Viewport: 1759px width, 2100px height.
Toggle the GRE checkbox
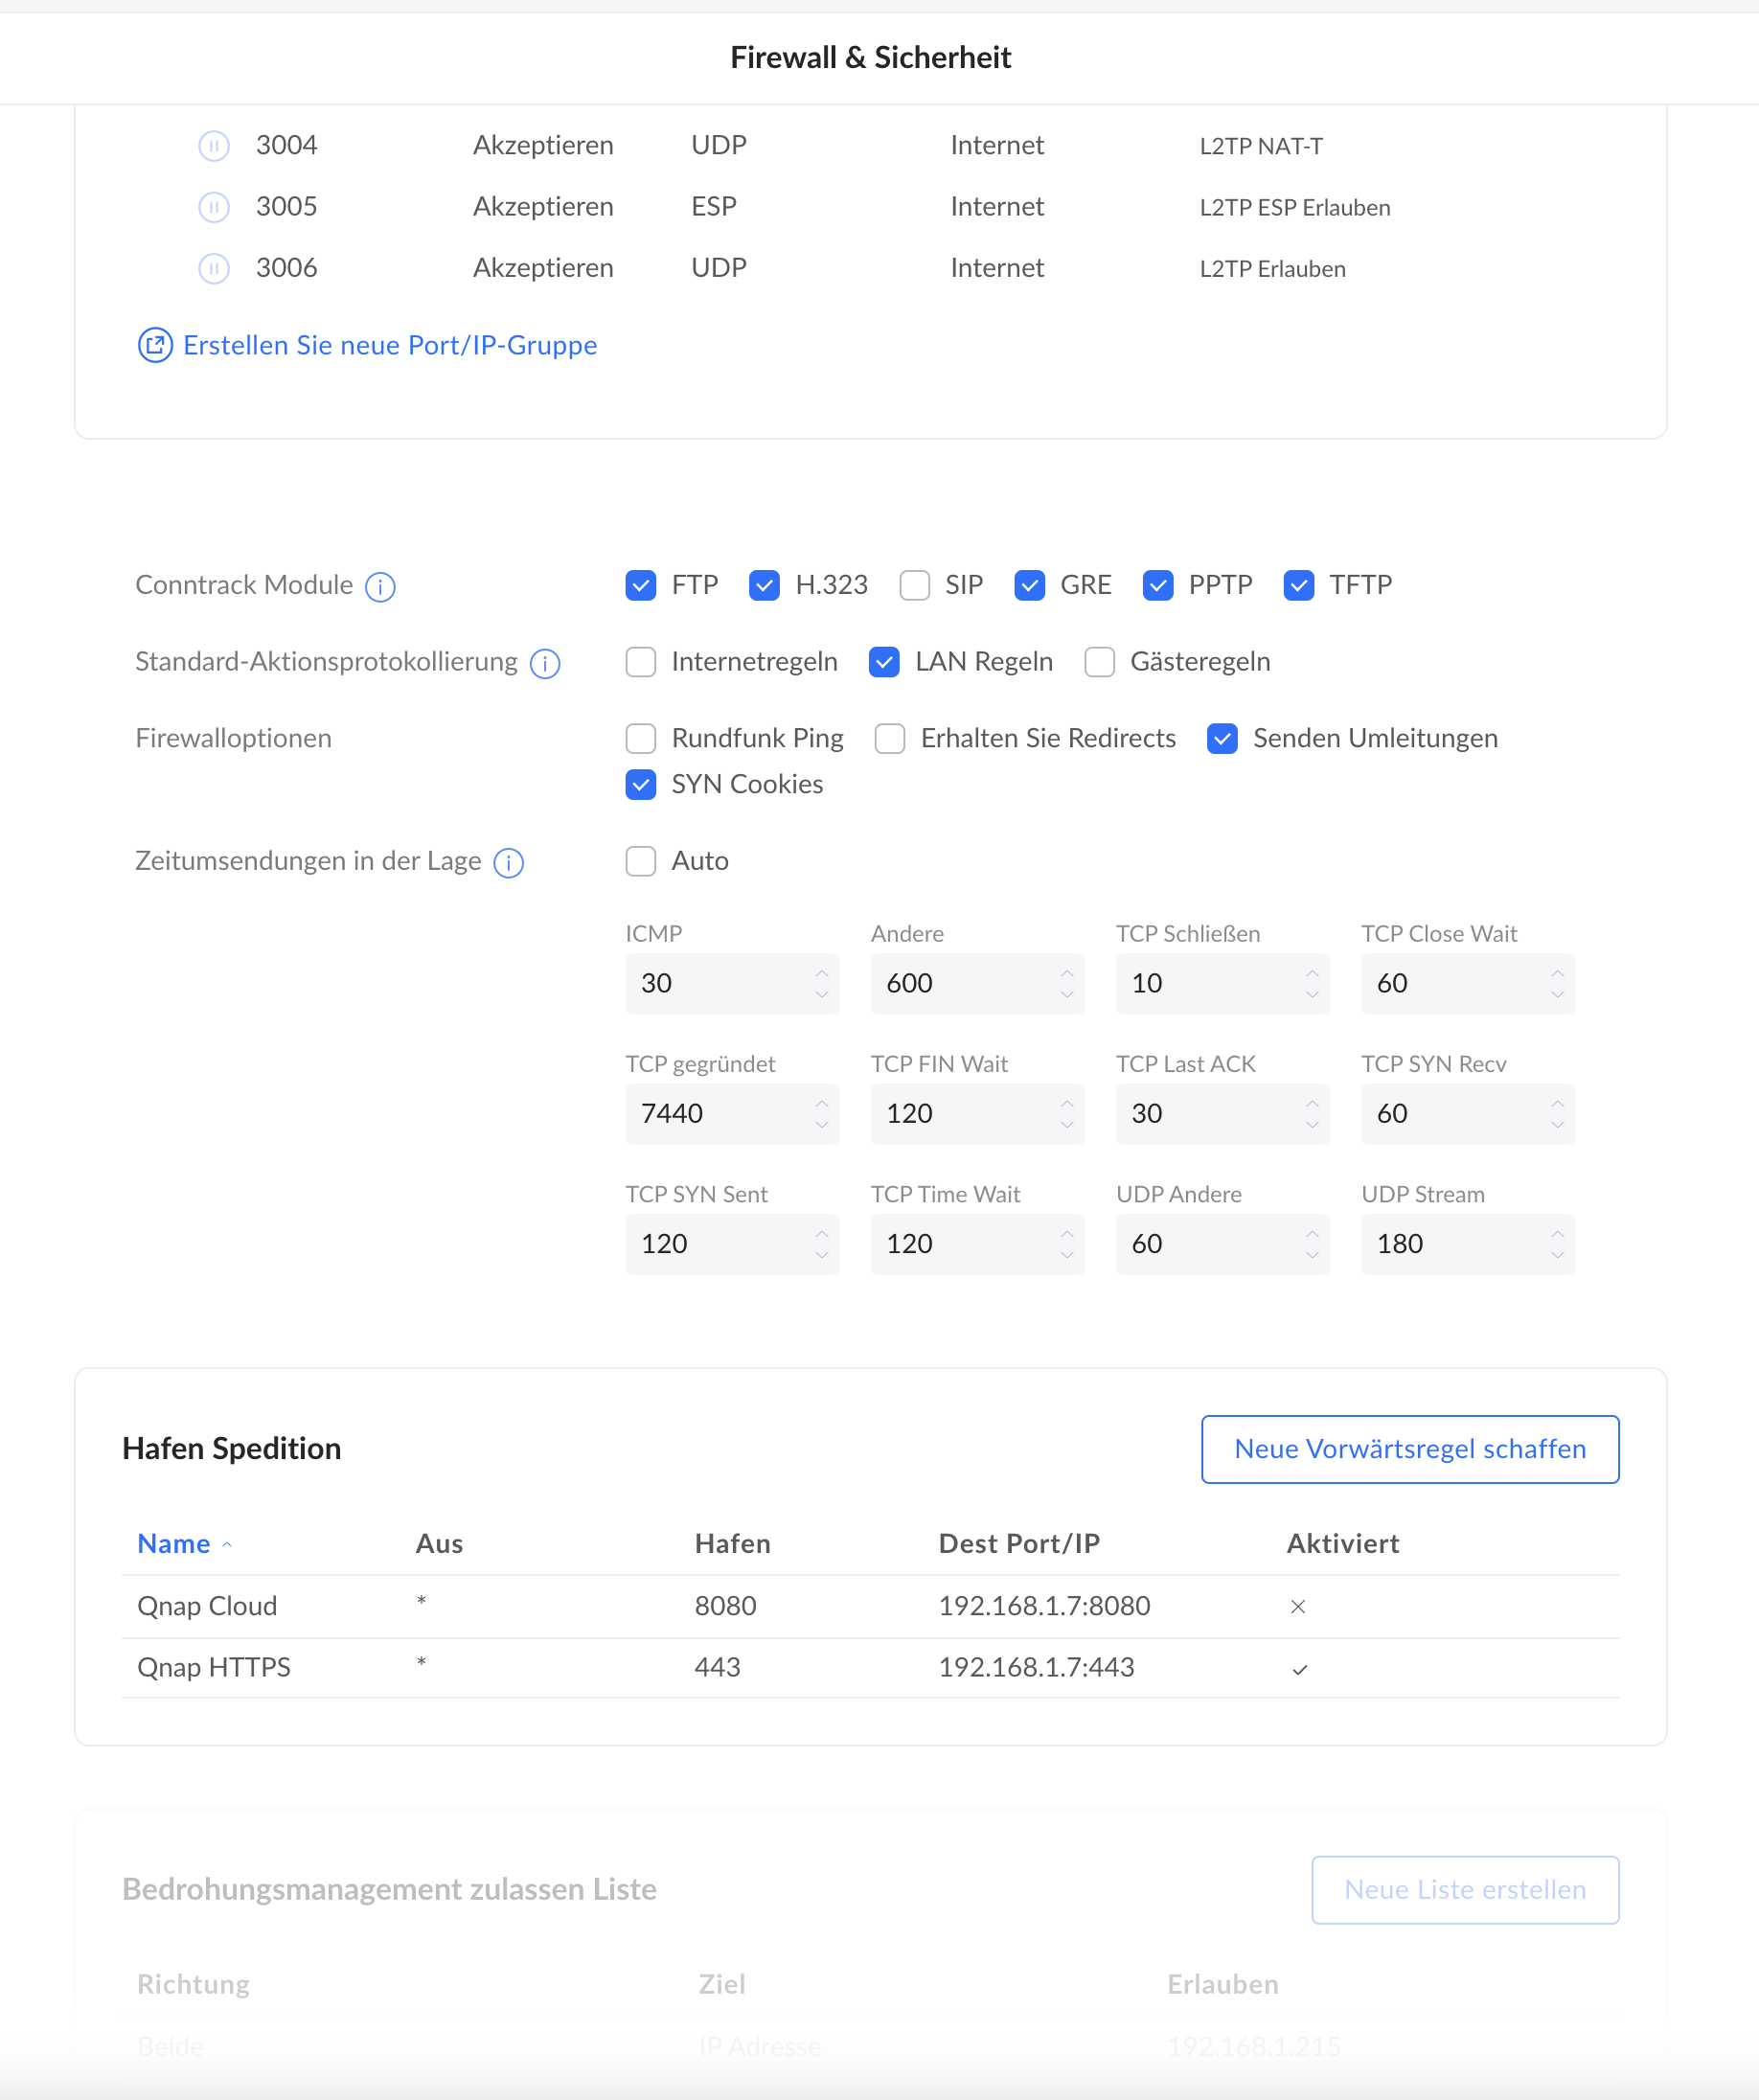tap(1029, 585)
